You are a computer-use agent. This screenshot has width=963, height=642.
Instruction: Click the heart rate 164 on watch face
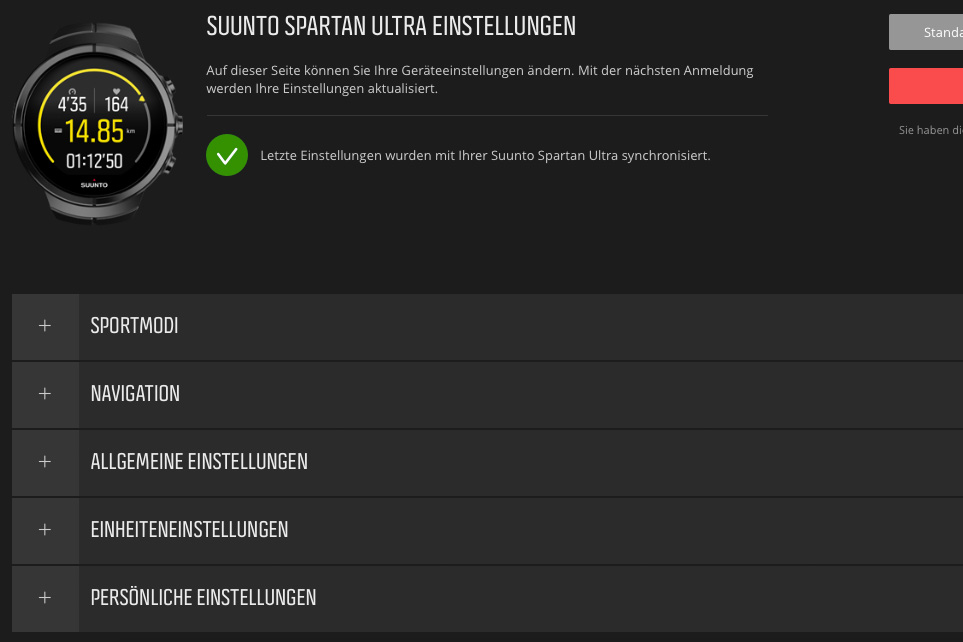(116, 104)
